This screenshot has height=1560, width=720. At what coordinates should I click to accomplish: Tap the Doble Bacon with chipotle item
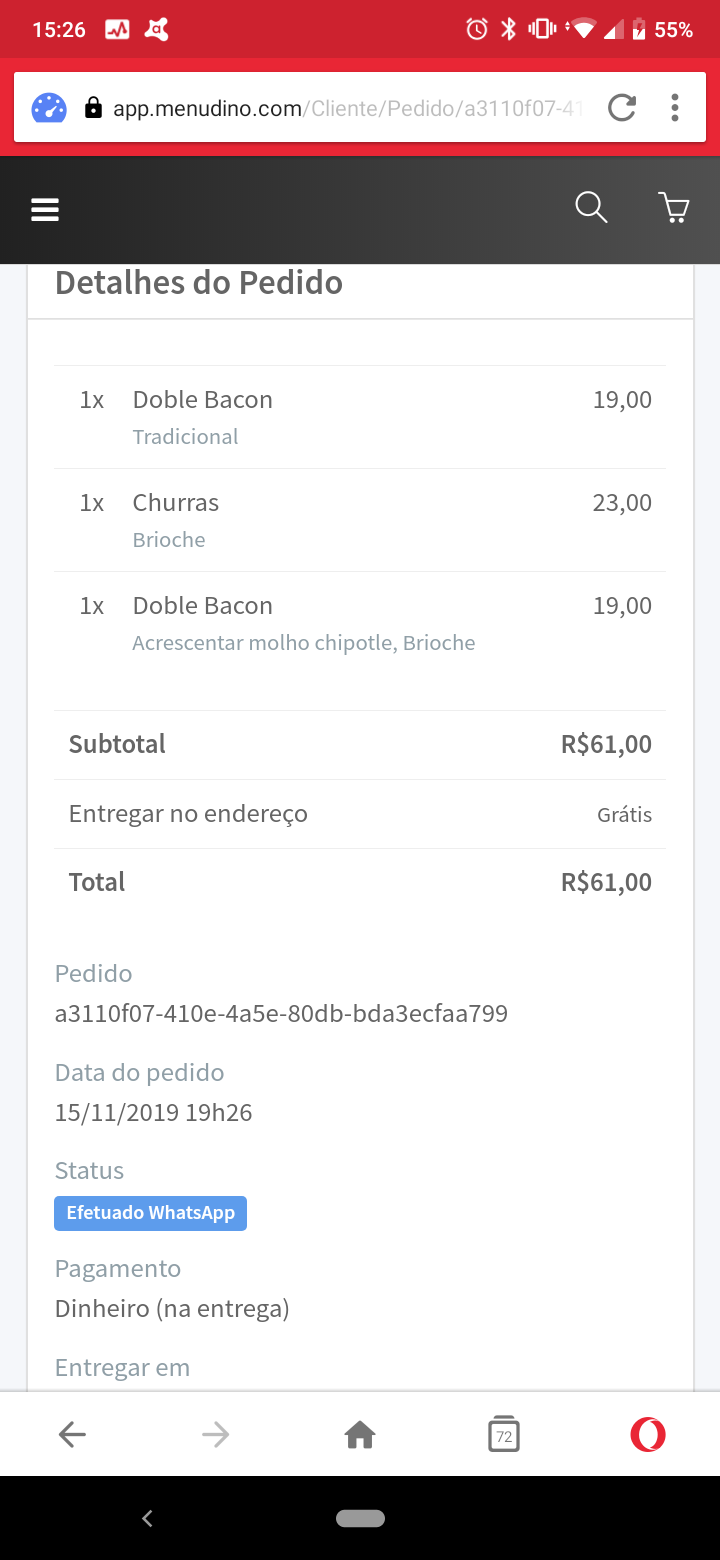(360, 623)
